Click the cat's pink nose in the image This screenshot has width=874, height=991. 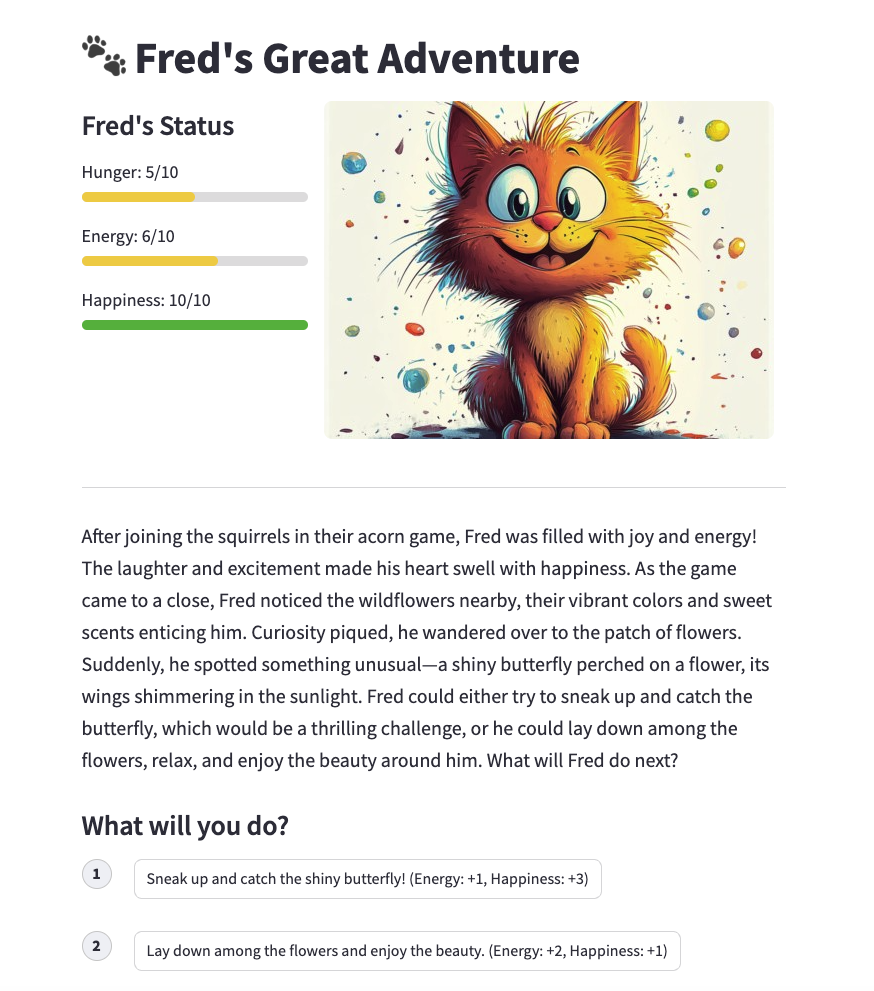point(545,219)
